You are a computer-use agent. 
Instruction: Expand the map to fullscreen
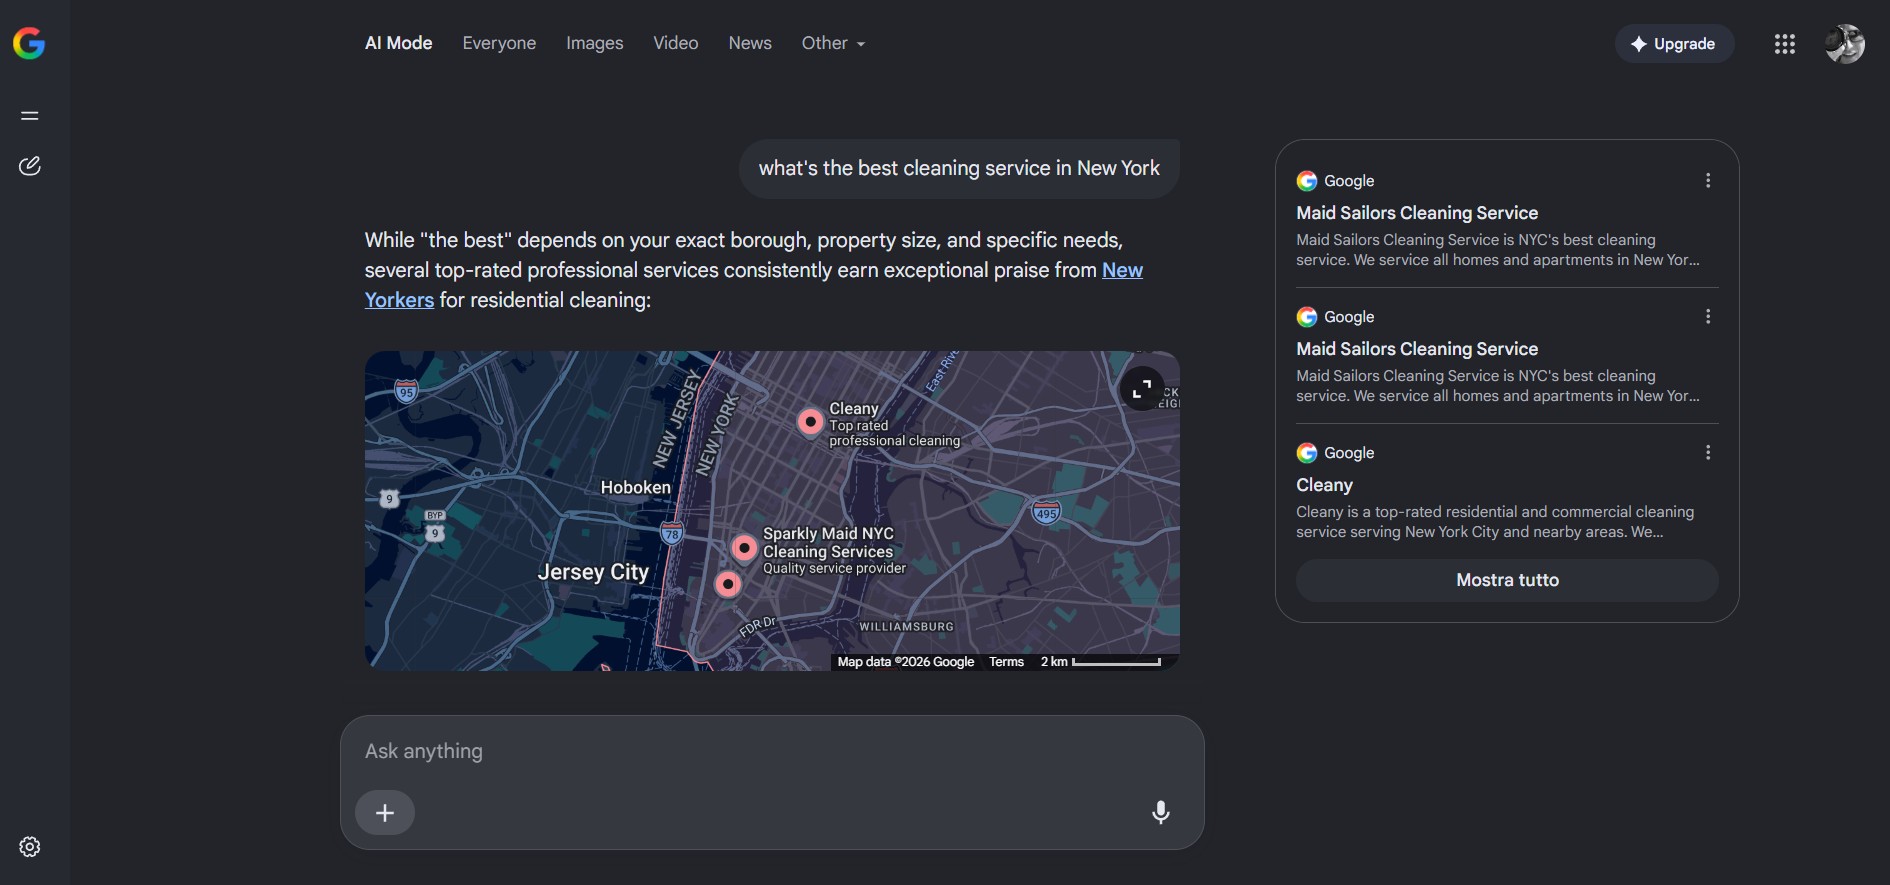coord(1142,389)
